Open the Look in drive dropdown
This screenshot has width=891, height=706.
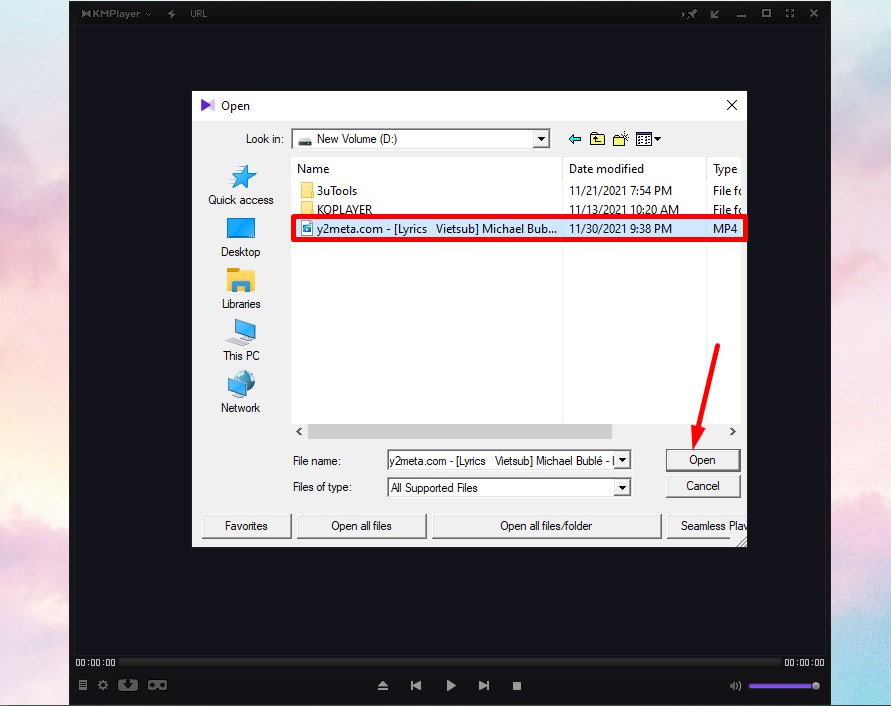tap(541, 138)
